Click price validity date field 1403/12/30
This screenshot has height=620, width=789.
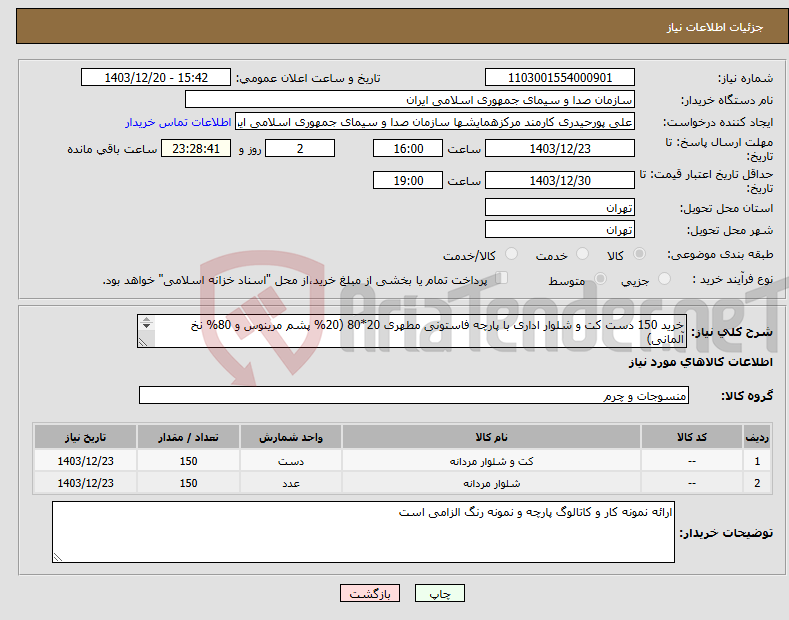click(560, 180)
